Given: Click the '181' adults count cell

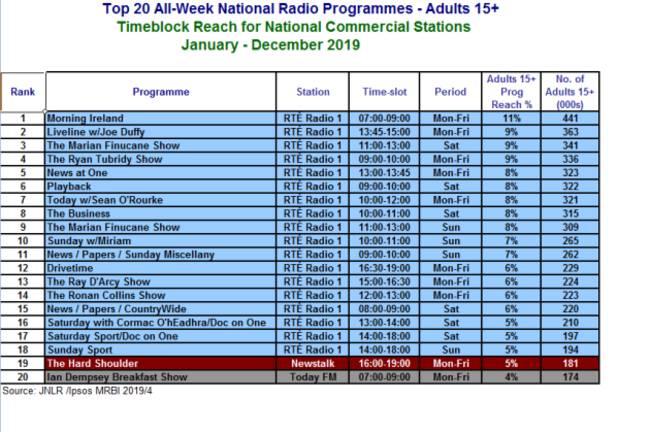Looking at the screenshot, I should point(570,364).
